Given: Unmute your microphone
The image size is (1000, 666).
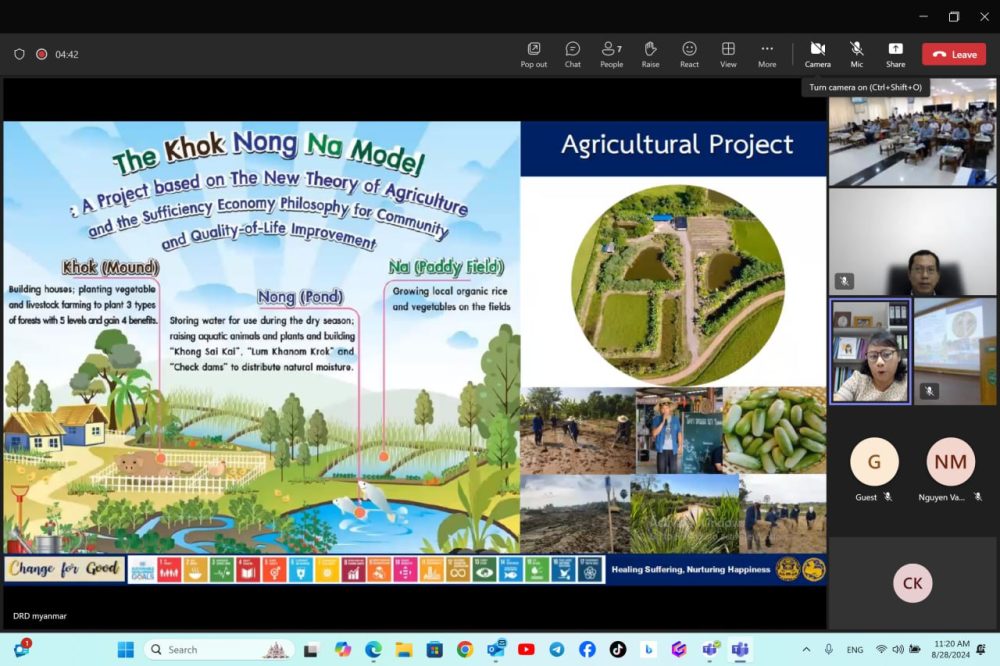Looking at the screenshot, I should [x=856, y=54].
